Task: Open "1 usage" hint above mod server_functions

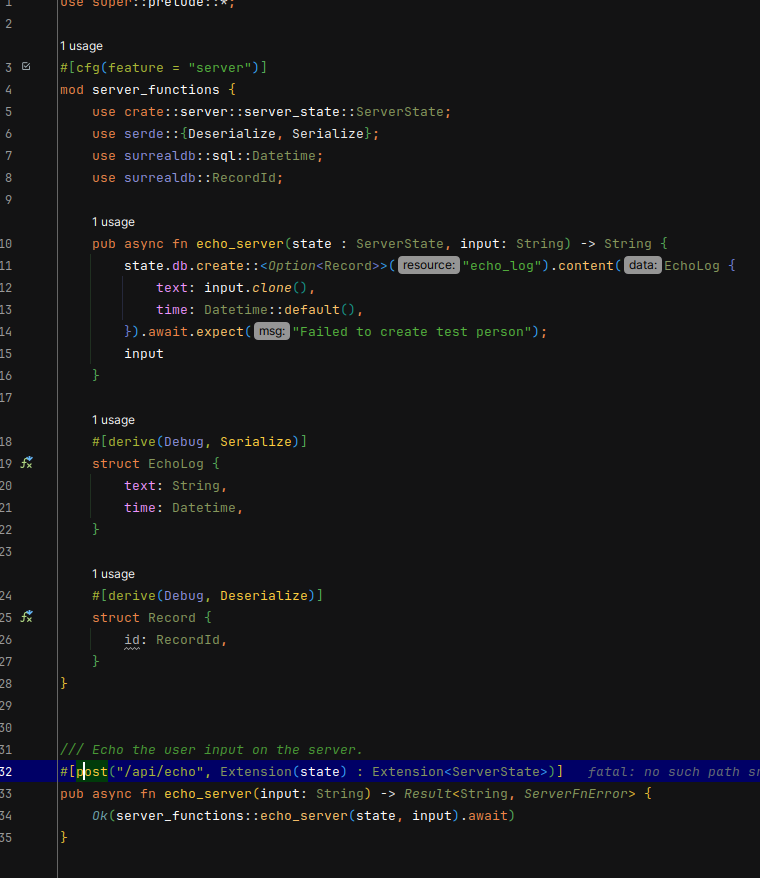Action: tap(81, 46)
